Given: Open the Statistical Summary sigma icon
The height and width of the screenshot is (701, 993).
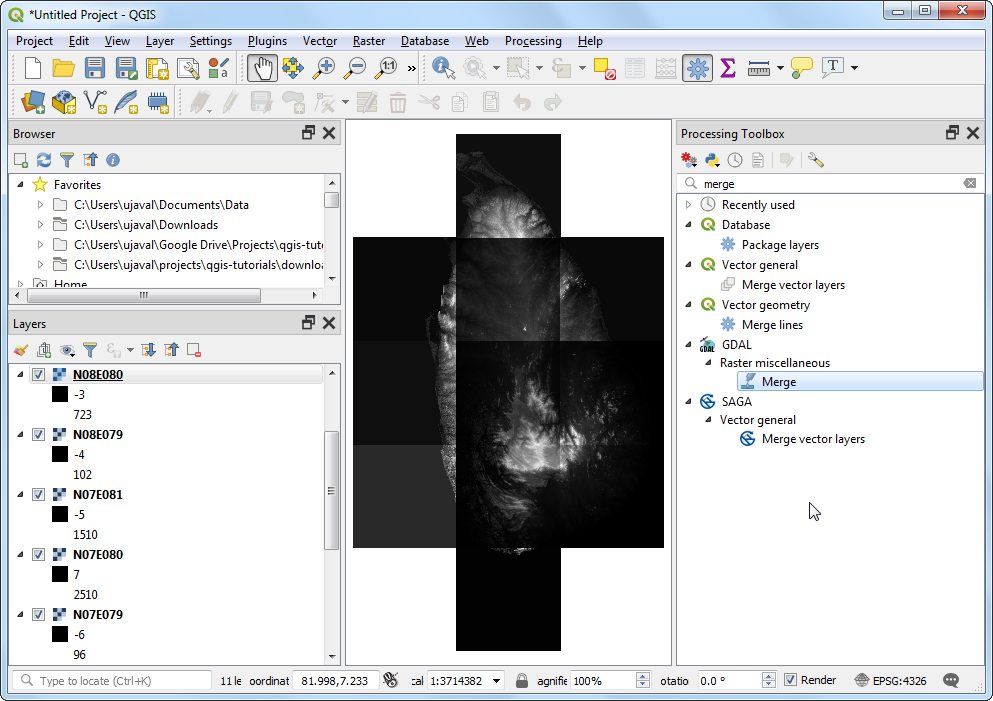Looking at the screenshot, I should pyautogui.click(x=728, y=68).
